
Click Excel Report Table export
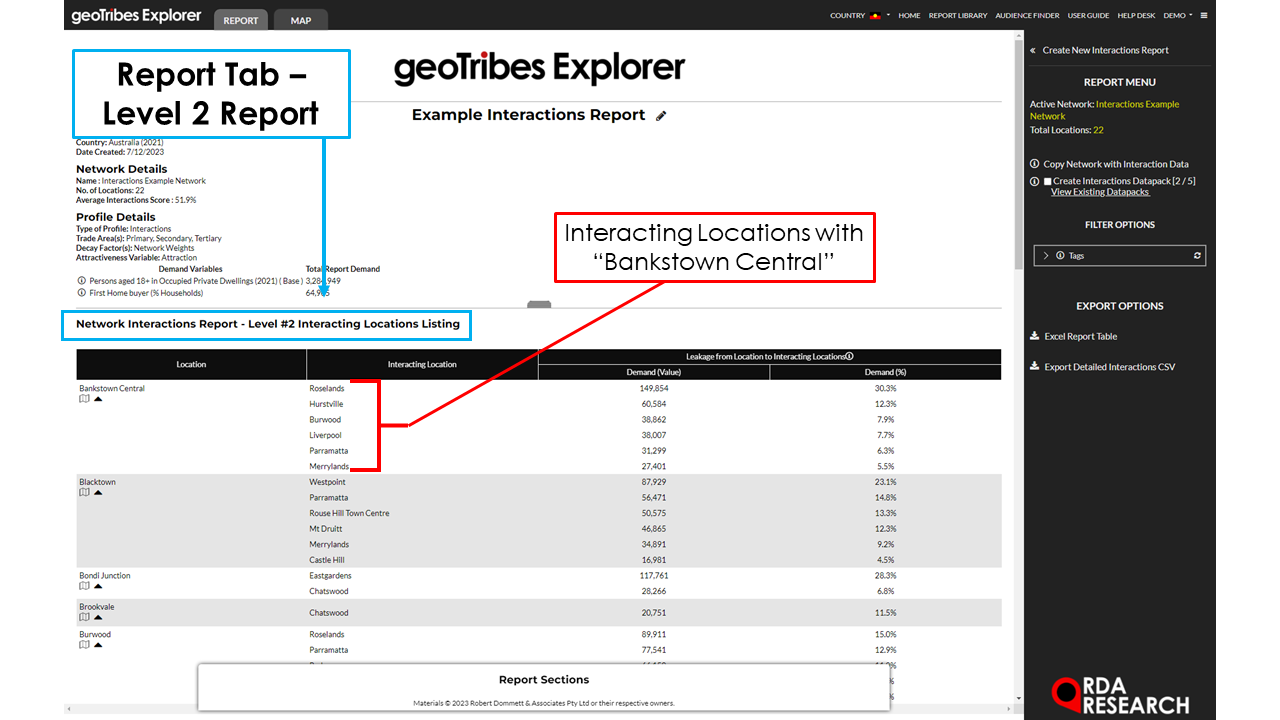point(1081,337)
